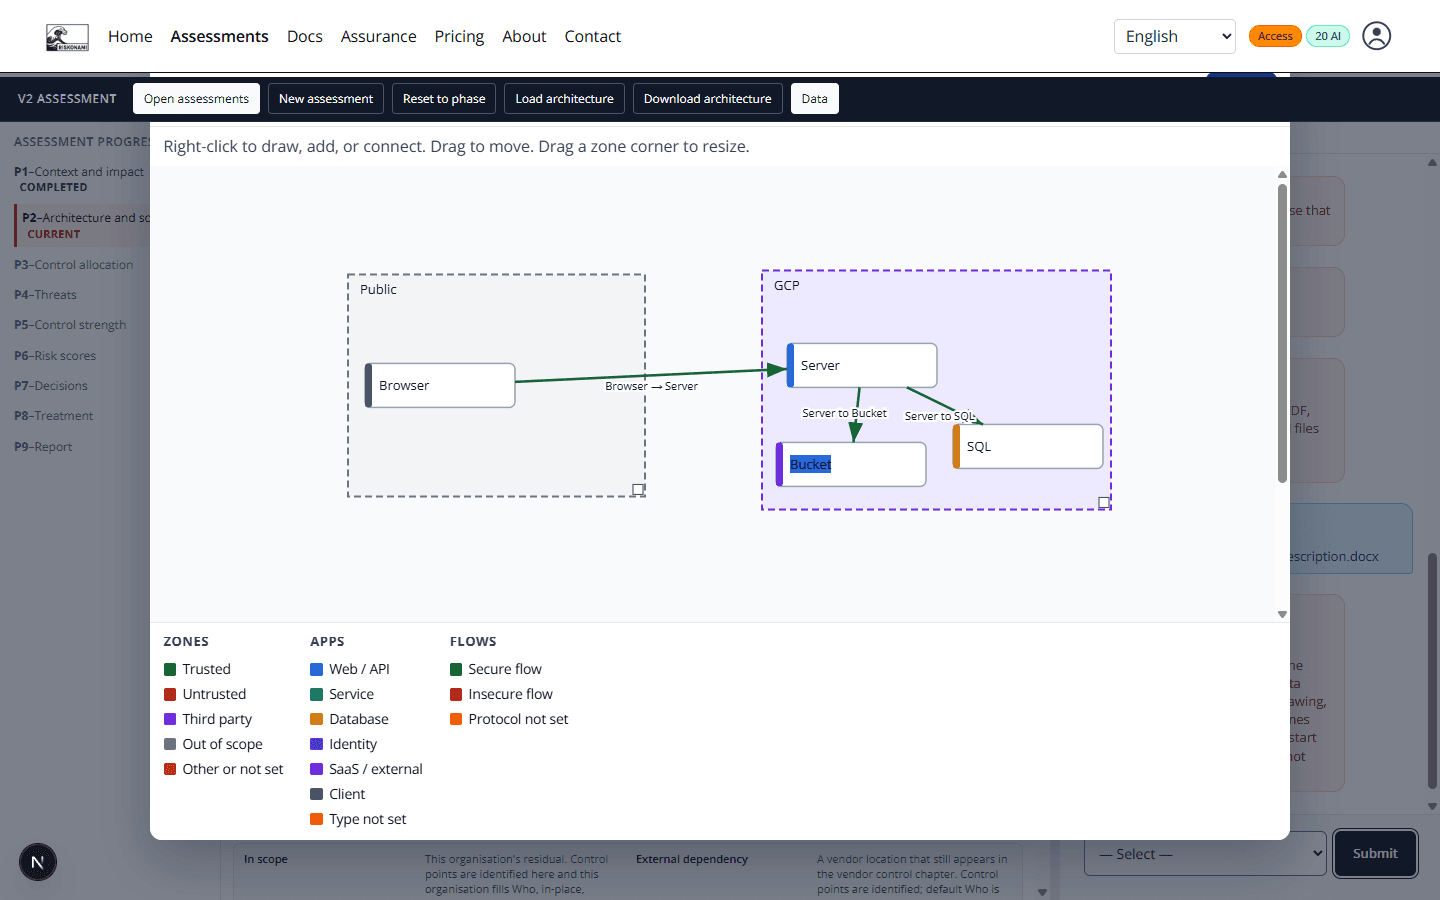The width and height of the screenshot is (1440, 900).
Task: Click the diagram canvas vertical scrollbar
Action: pos(1282,333)
